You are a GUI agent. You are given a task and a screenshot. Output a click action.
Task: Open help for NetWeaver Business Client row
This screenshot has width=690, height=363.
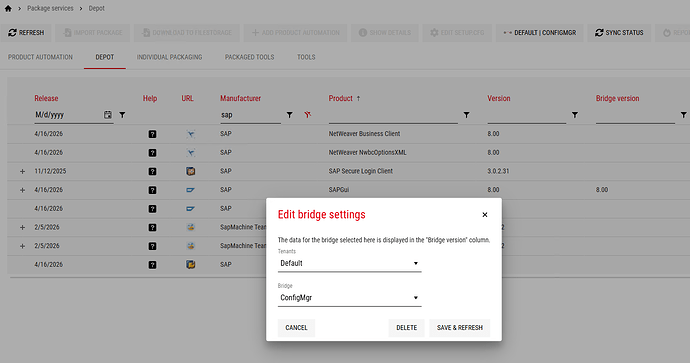[x=152, y=134]
